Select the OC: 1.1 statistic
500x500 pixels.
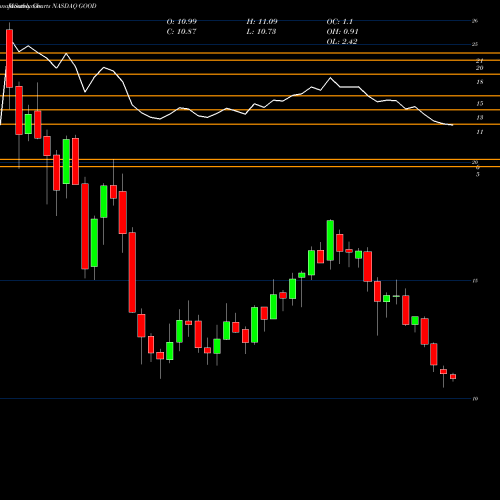pyautogui.click(x=340, y=22)
